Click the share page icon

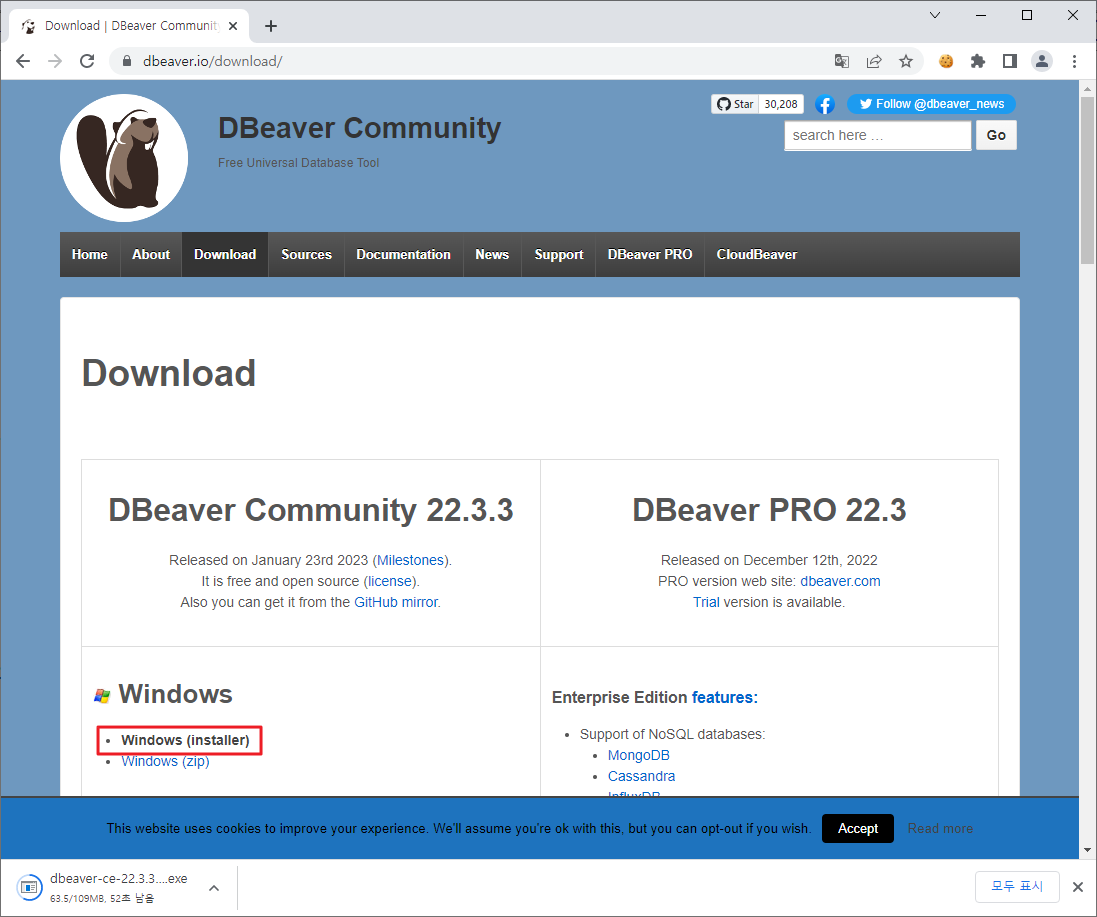874,62
